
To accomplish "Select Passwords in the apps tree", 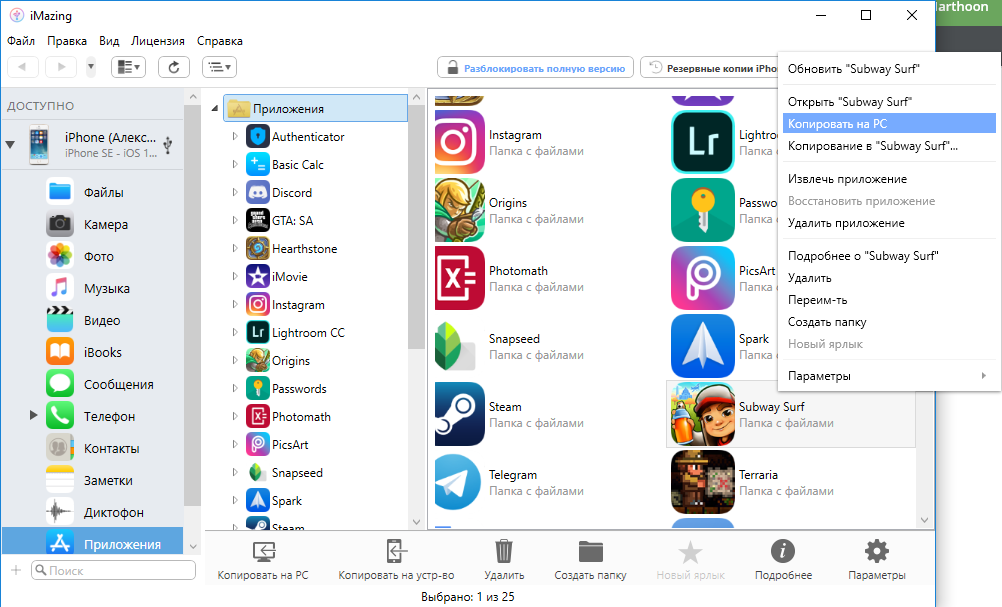I will 299,388.
